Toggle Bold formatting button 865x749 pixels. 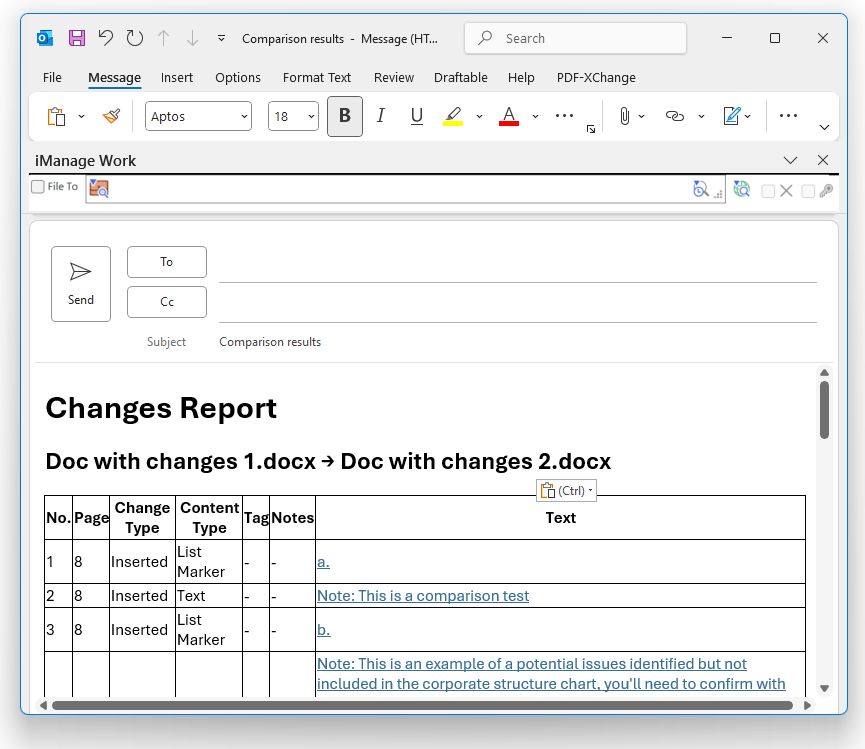click(x=345, y=116)
